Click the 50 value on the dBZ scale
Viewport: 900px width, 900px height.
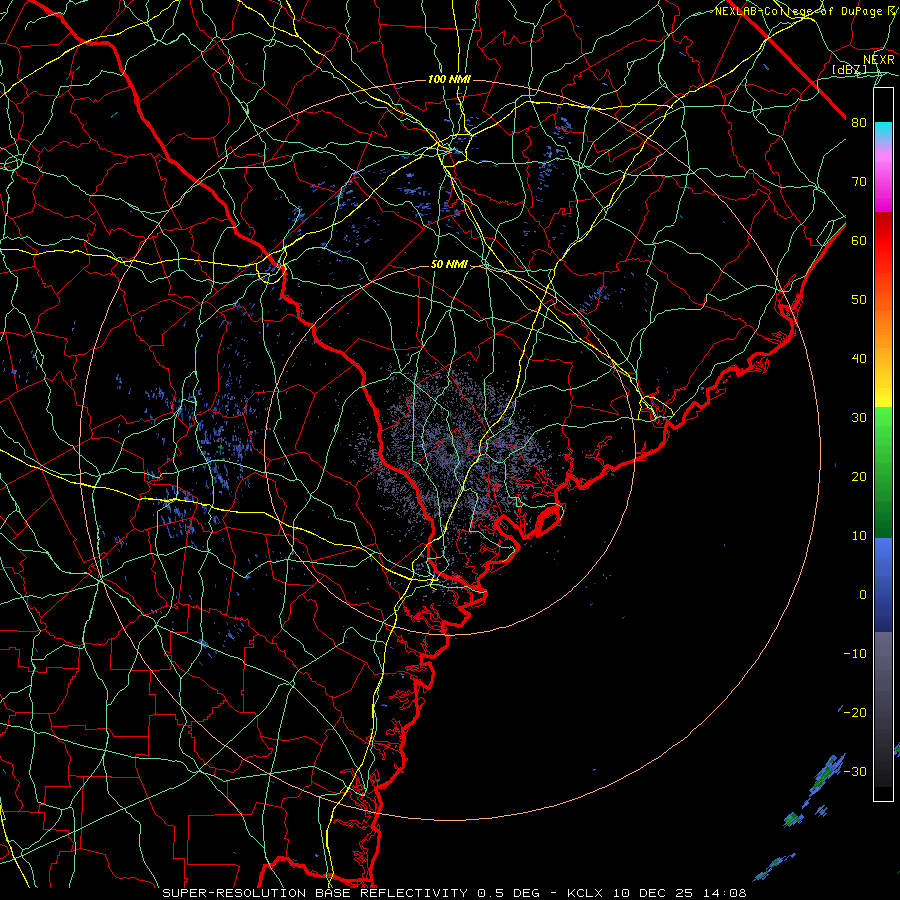tap(859, 300)
